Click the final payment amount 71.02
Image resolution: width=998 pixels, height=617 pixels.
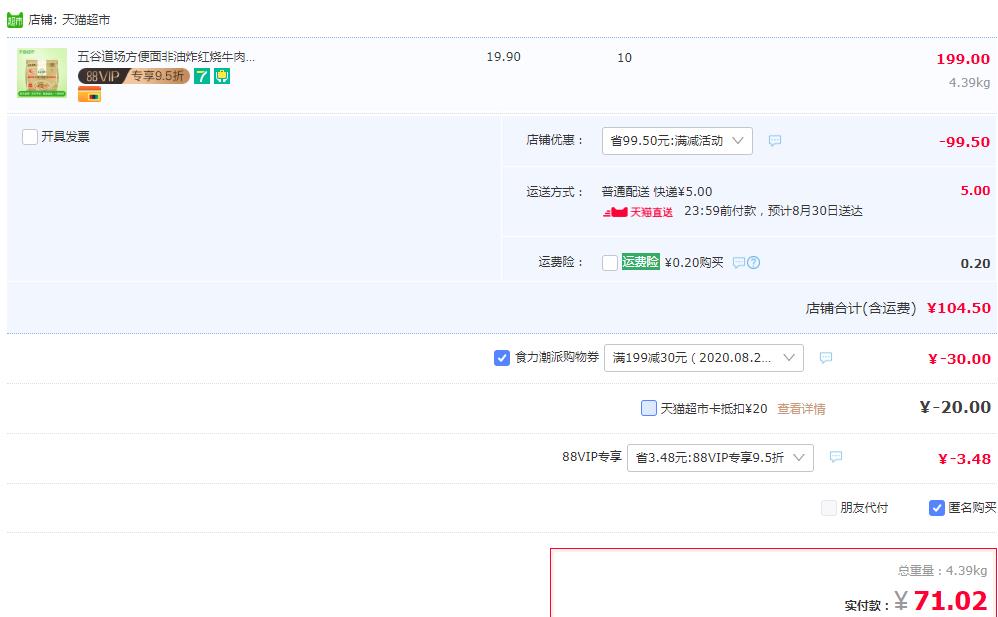[x=950, y=600]
